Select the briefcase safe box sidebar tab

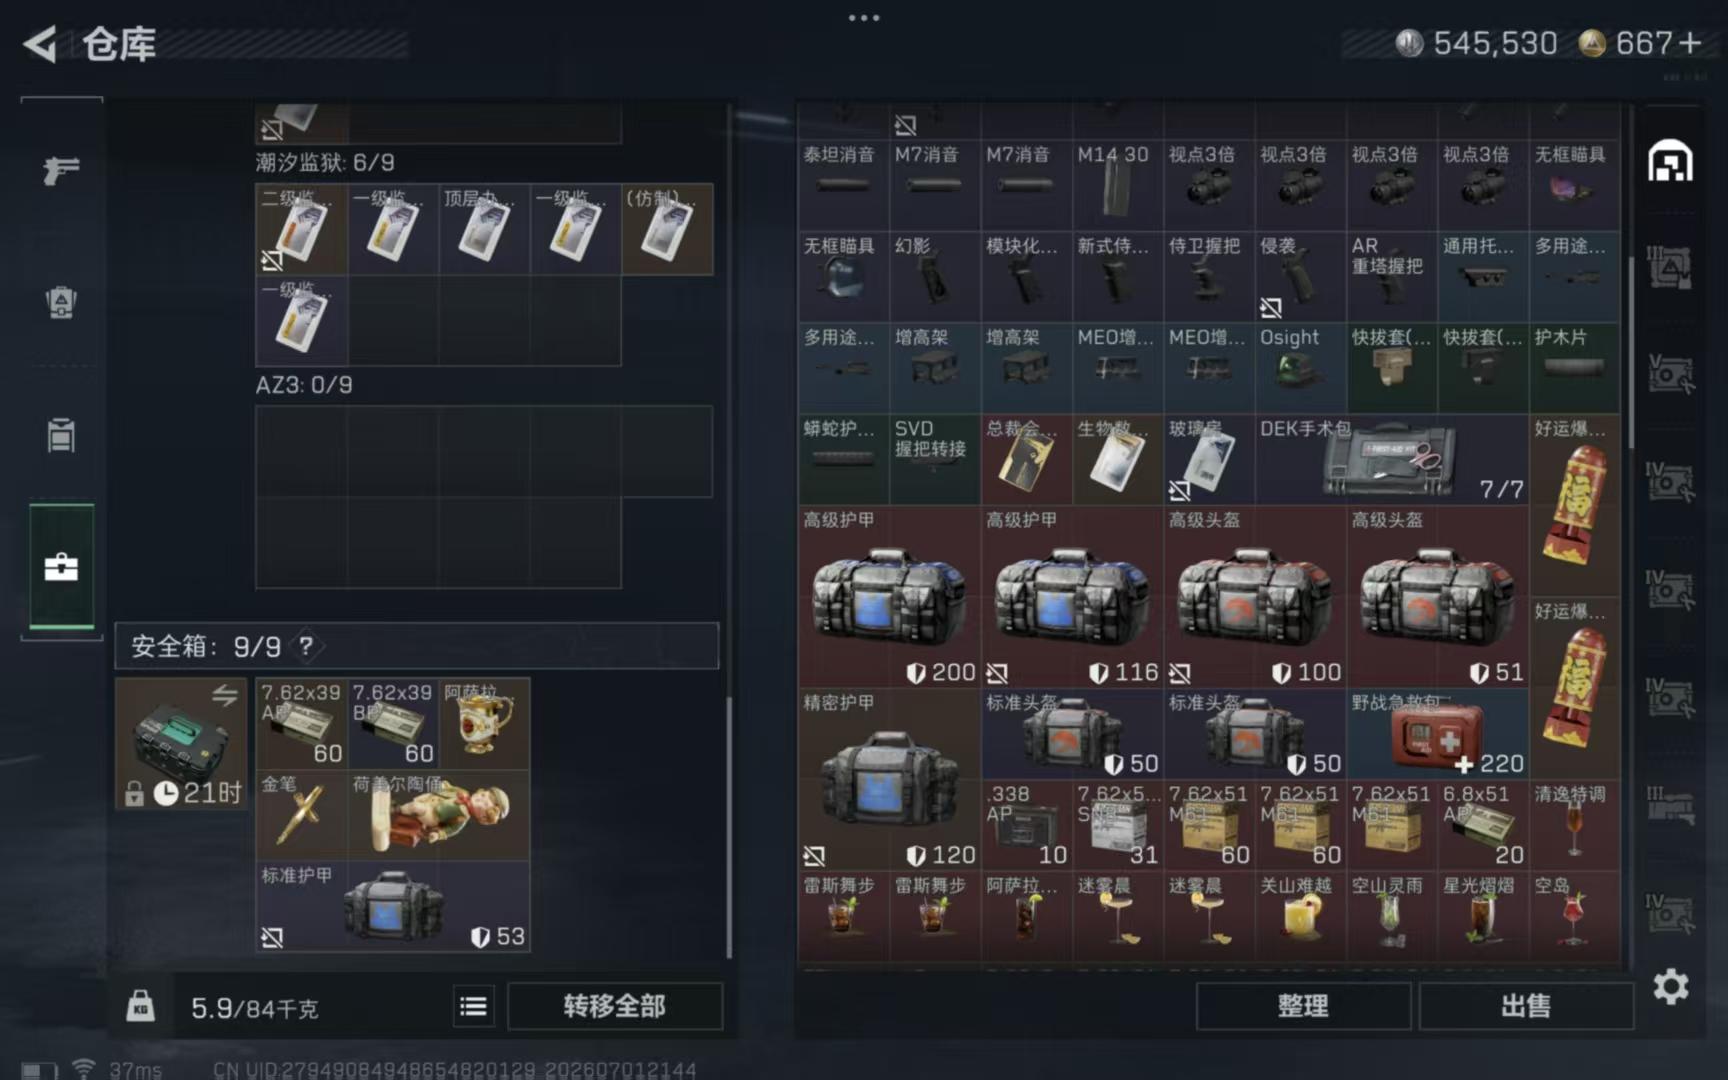(x=61, y=567)
